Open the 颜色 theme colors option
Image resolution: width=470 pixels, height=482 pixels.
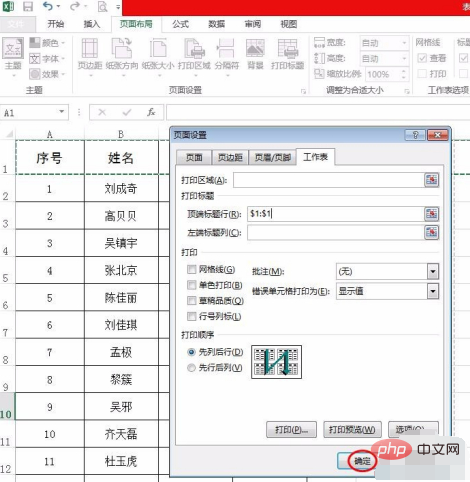[47, 43]
